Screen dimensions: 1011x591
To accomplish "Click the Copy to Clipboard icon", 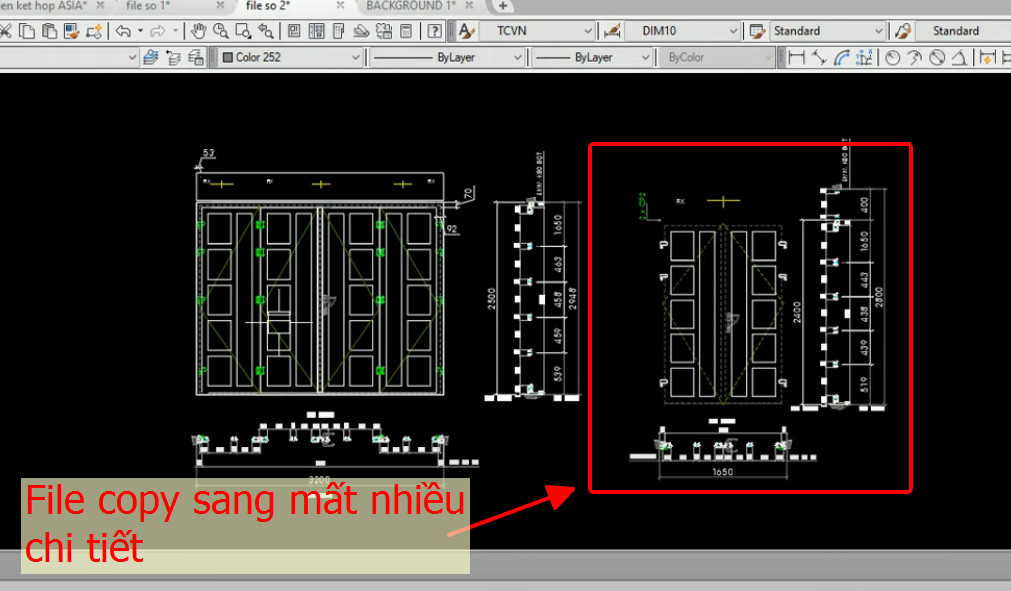I will pos(29,30).
